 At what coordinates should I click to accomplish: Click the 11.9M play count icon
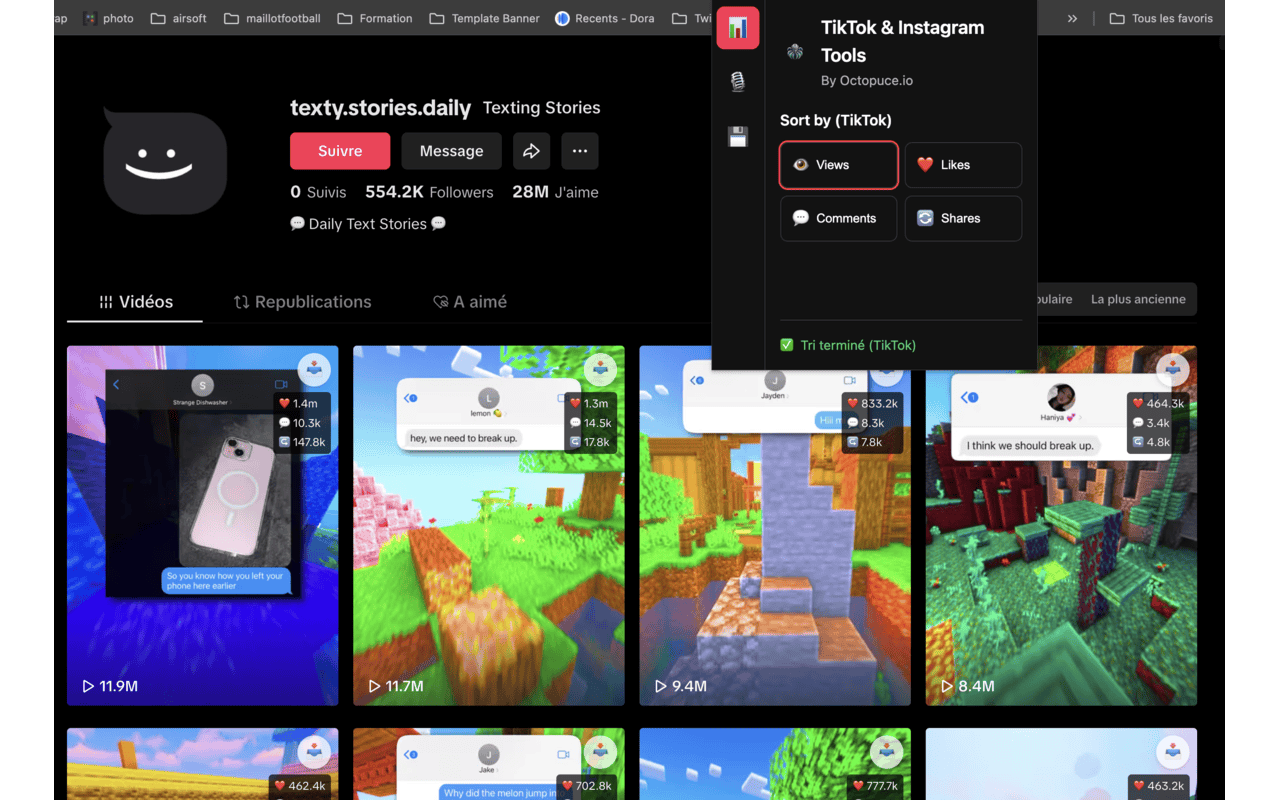pos(88,686)
